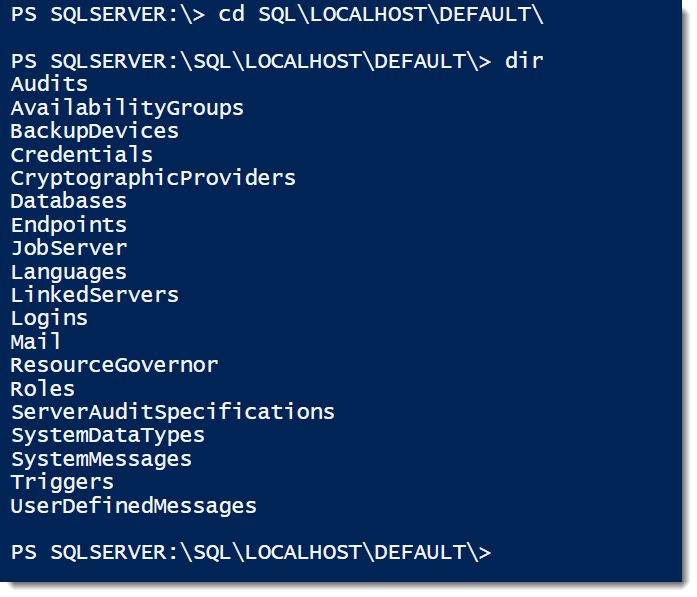The height and width of the screenshot is (597, 697).
Task: Click ServerAuditSpecifications text
Action: pos(173,412)
